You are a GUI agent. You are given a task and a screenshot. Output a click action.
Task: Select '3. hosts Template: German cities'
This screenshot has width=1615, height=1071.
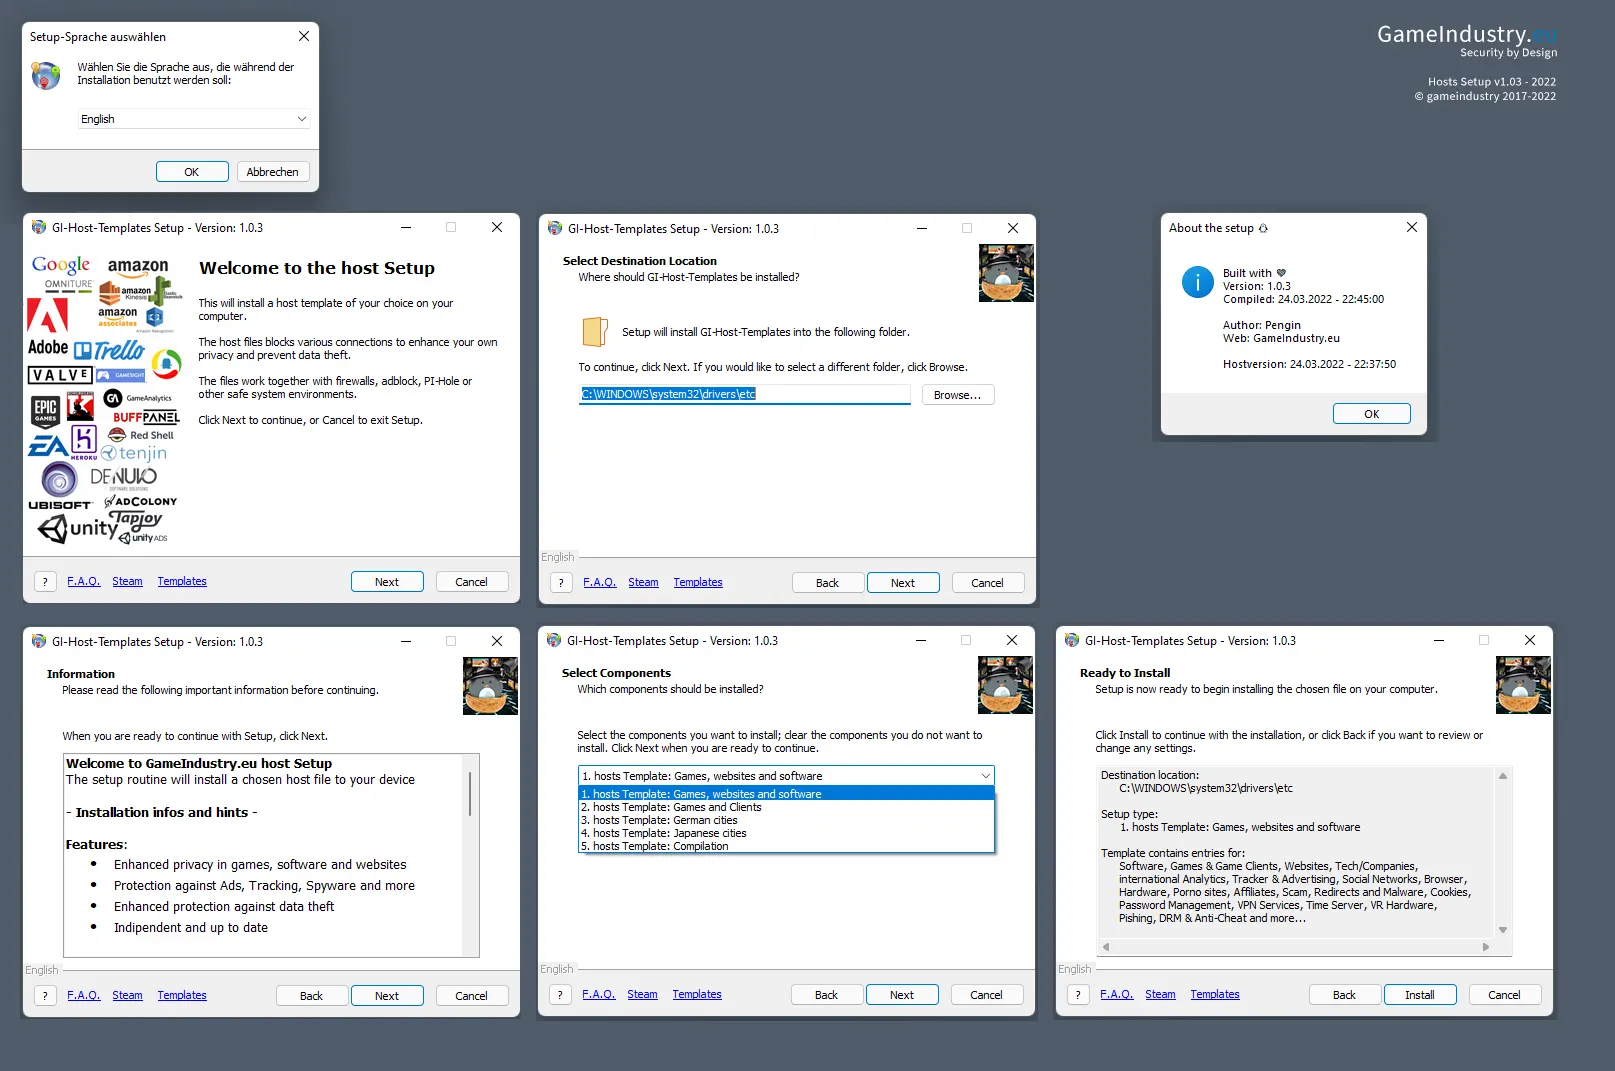786,820
